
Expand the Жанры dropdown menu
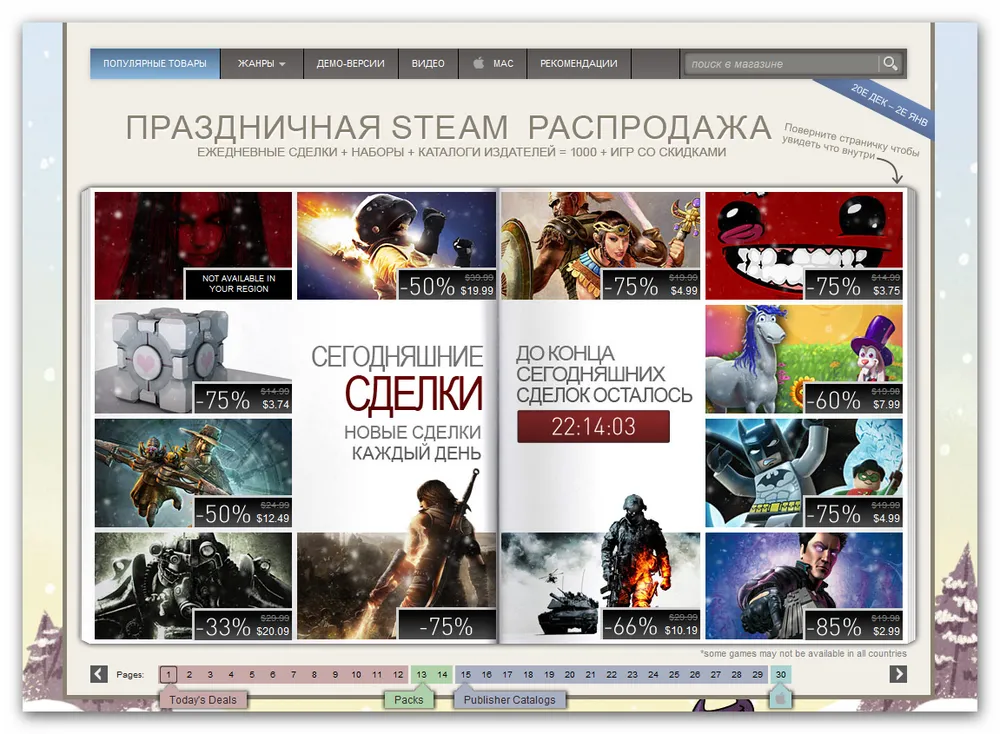pyautogui.click(x=261, y=64)
